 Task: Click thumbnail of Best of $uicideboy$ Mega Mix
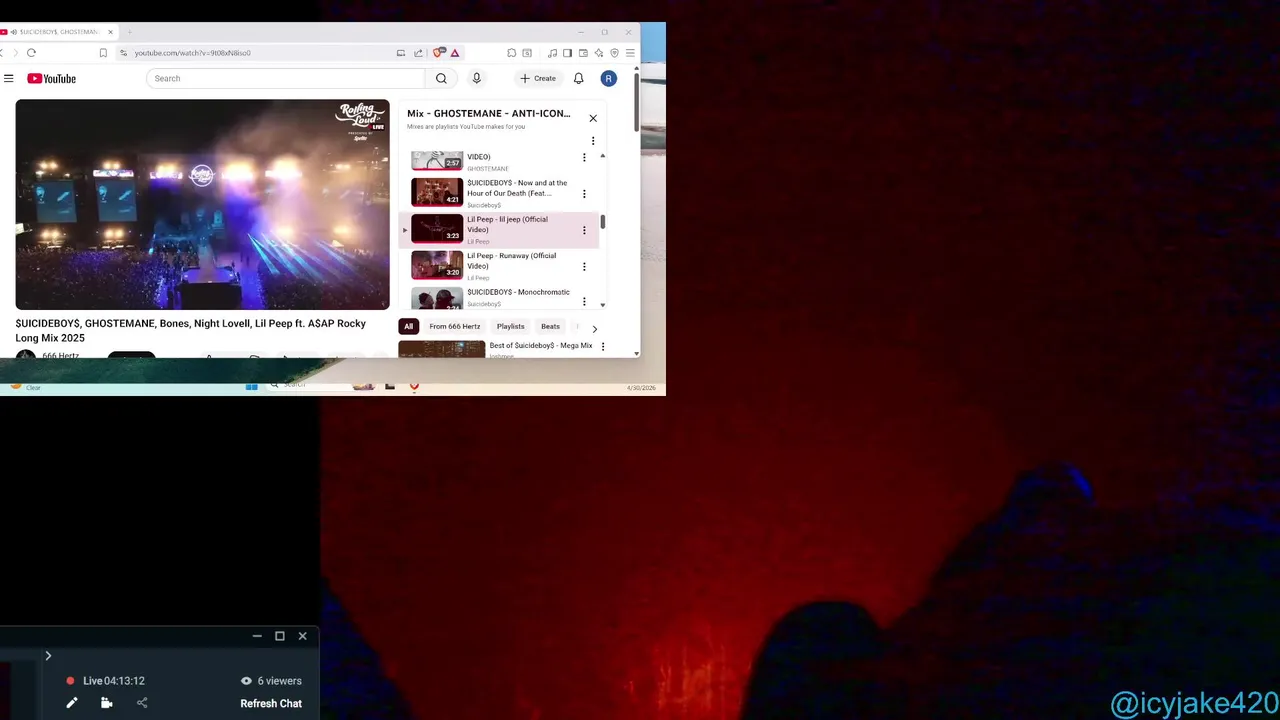point(442,349)
